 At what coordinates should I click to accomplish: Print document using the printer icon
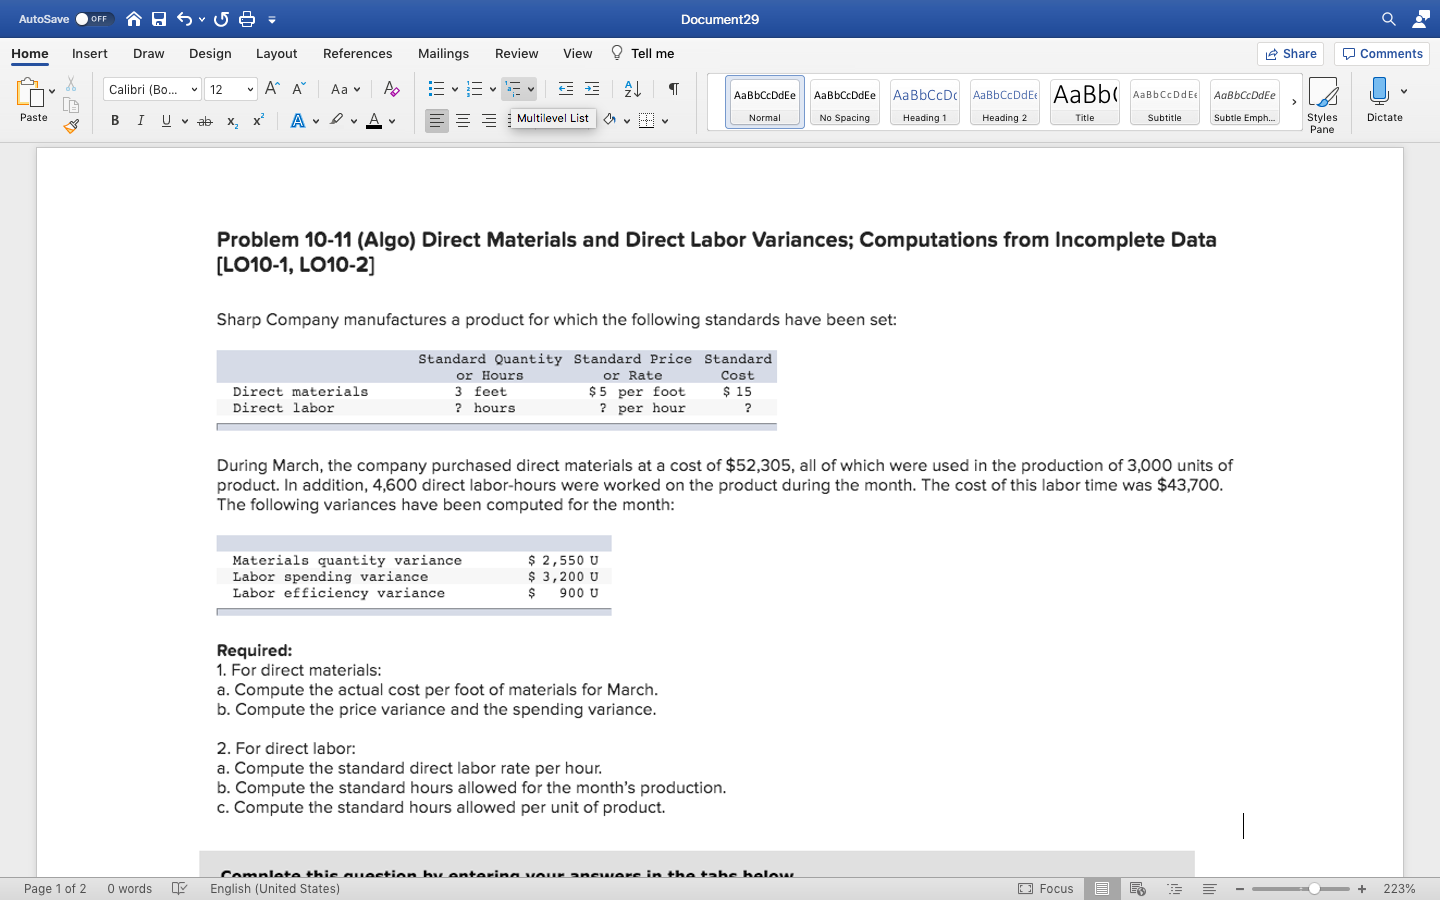point(247,19)
